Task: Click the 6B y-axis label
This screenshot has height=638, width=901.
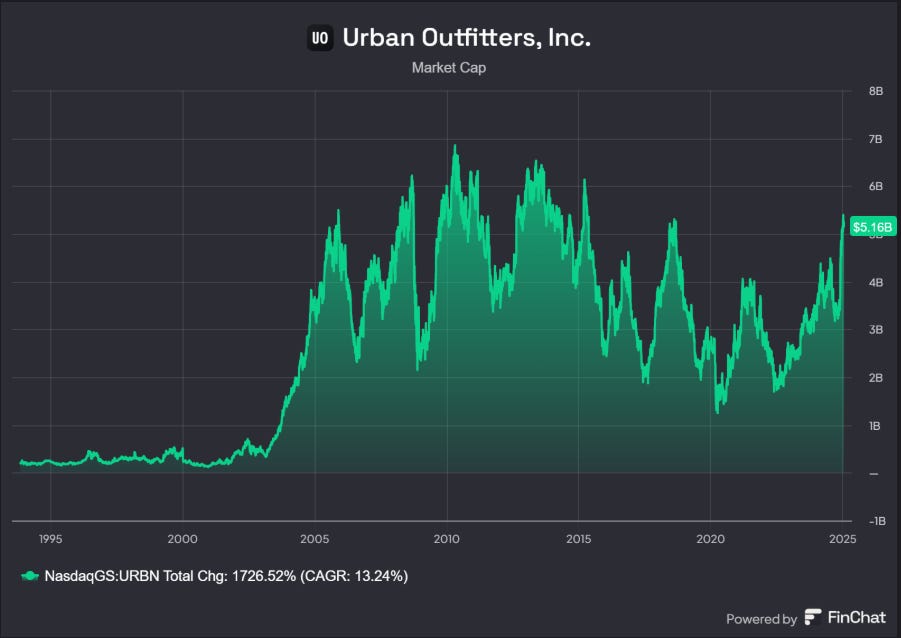Action: (x=876, y=186)
